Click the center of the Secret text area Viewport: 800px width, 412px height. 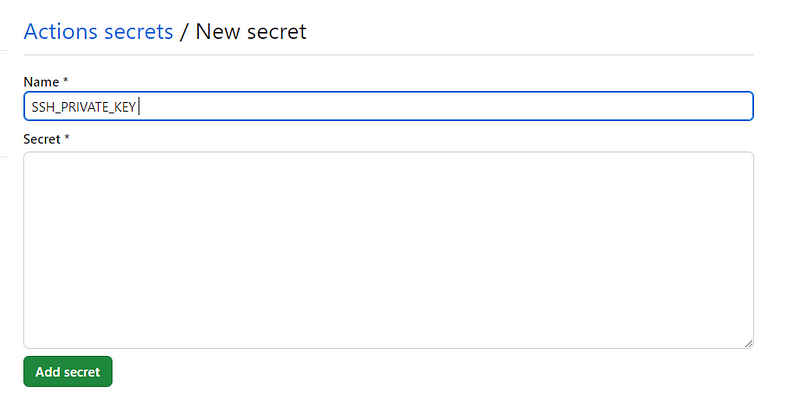click(387, 250)
